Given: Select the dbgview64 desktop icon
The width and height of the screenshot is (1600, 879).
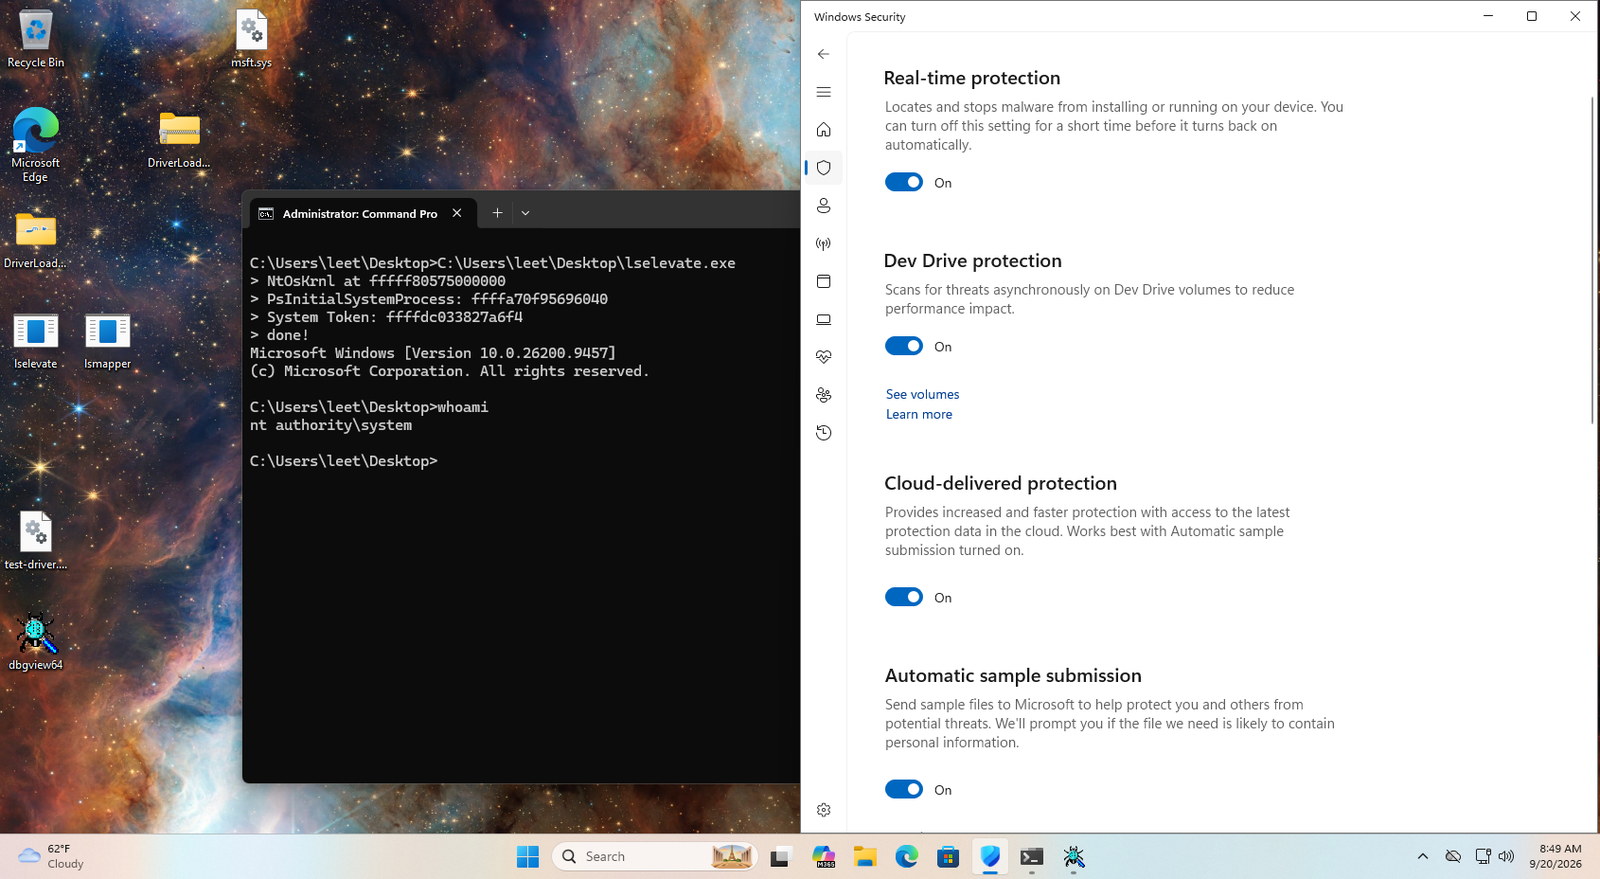Looking at the screenshot, I should pyautogui.click(x=36, y=641).
